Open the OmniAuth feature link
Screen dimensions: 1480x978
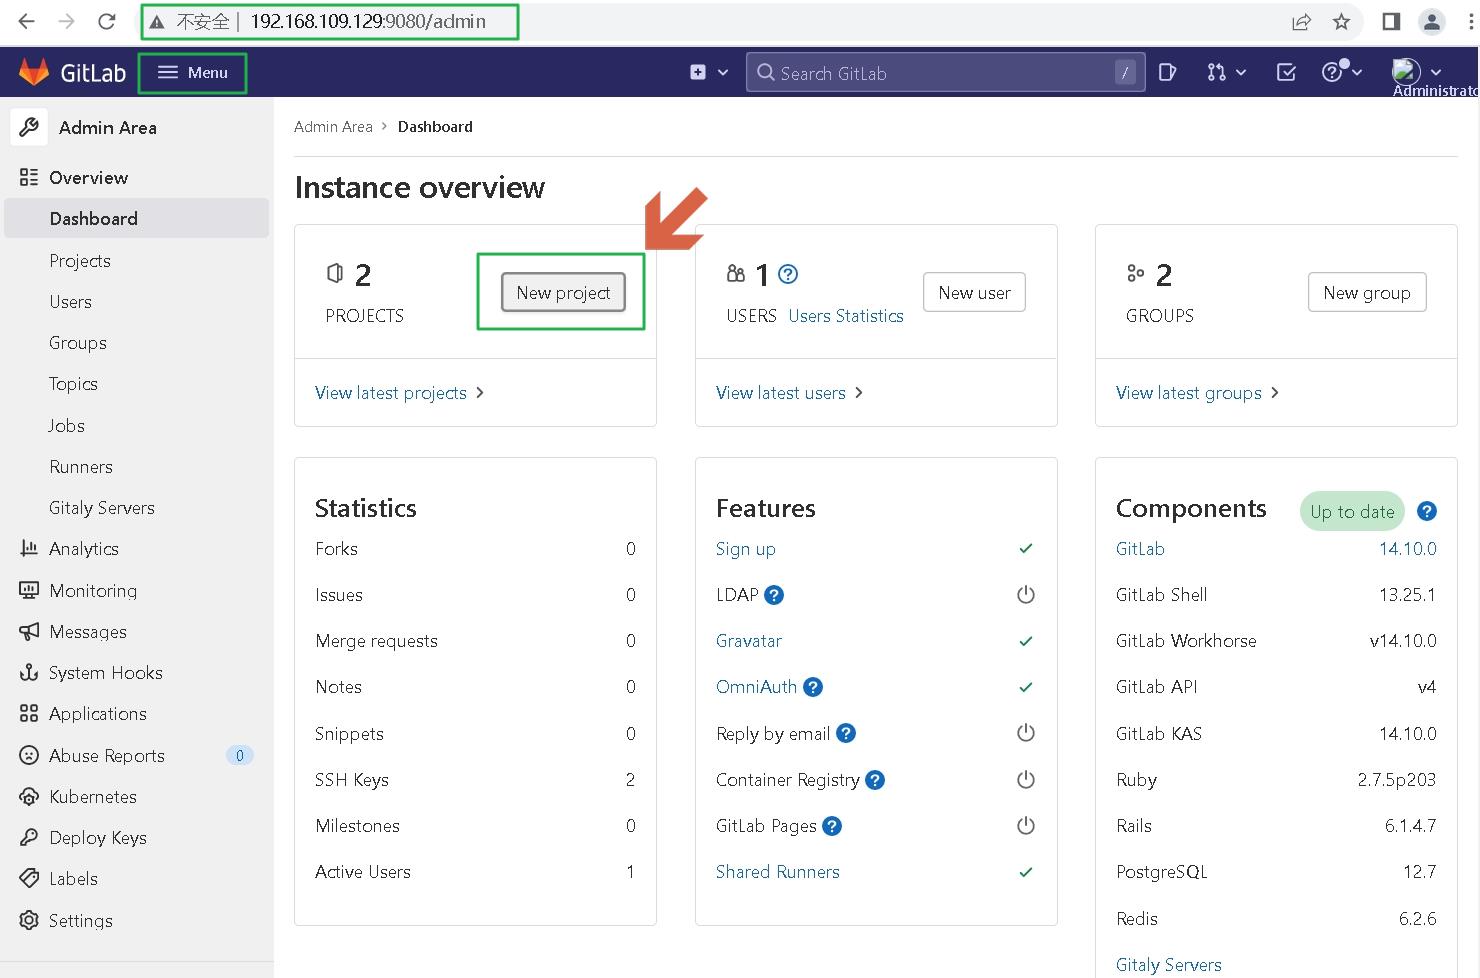click(756, 687)
